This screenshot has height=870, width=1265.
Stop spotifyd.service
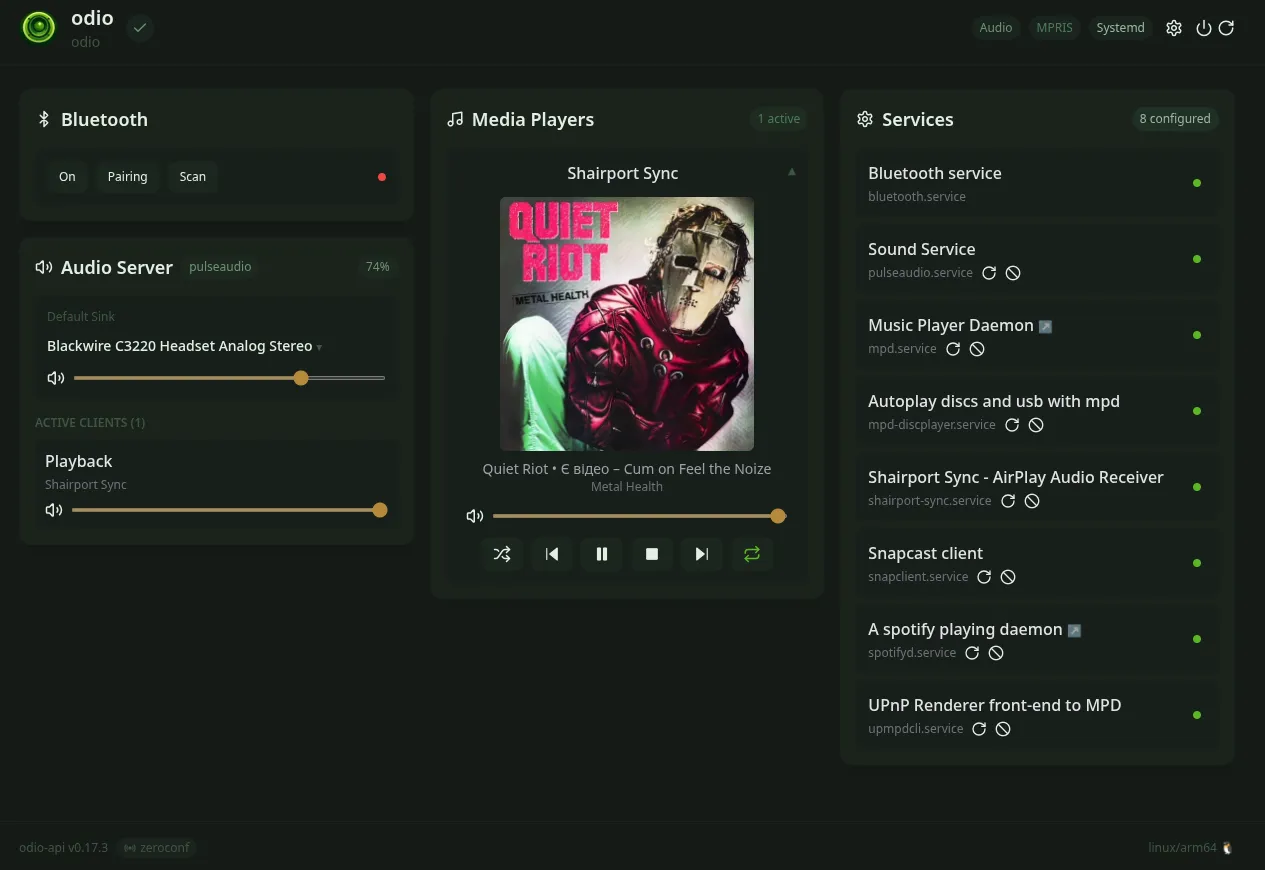[996, 653]
